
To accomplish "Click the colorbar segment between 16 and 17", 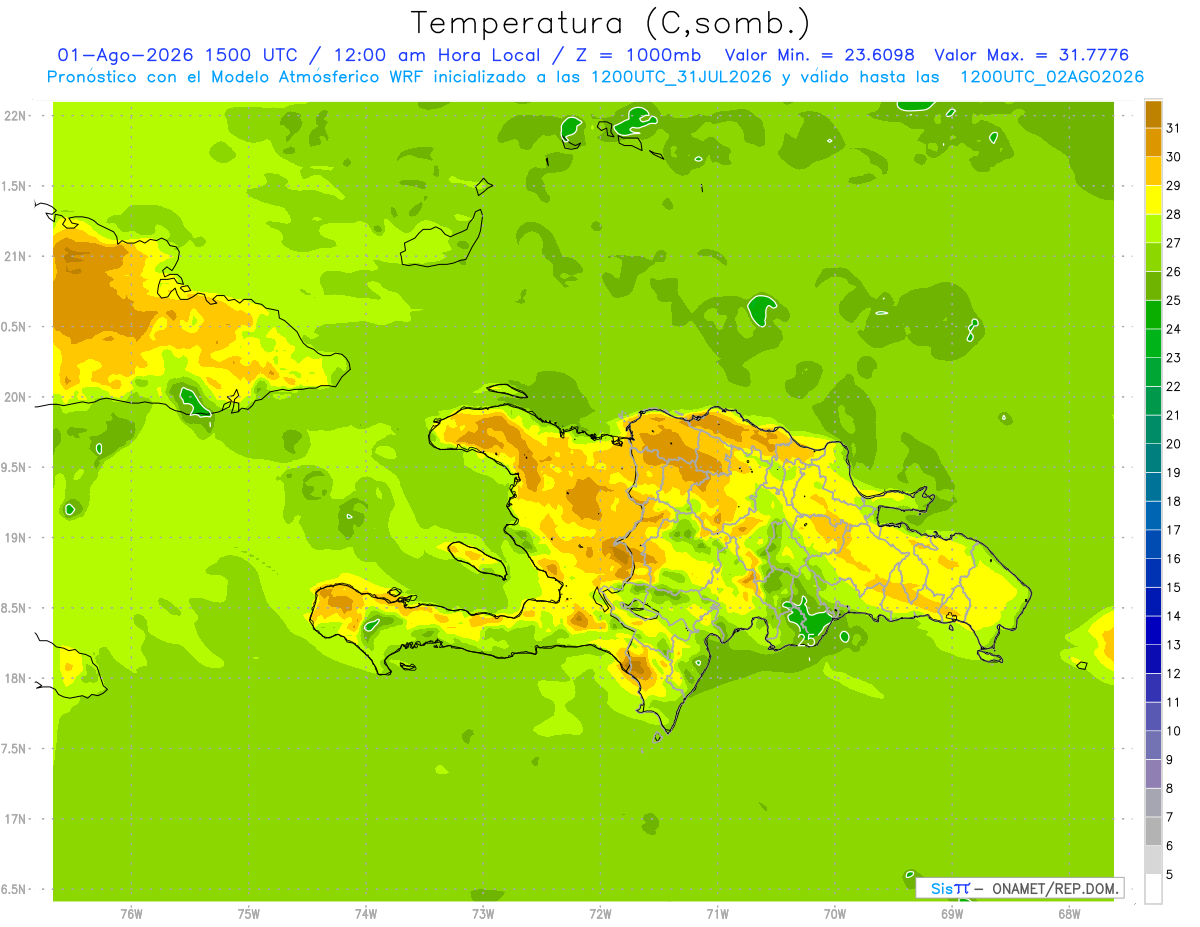I will [x=1153, y=545].
